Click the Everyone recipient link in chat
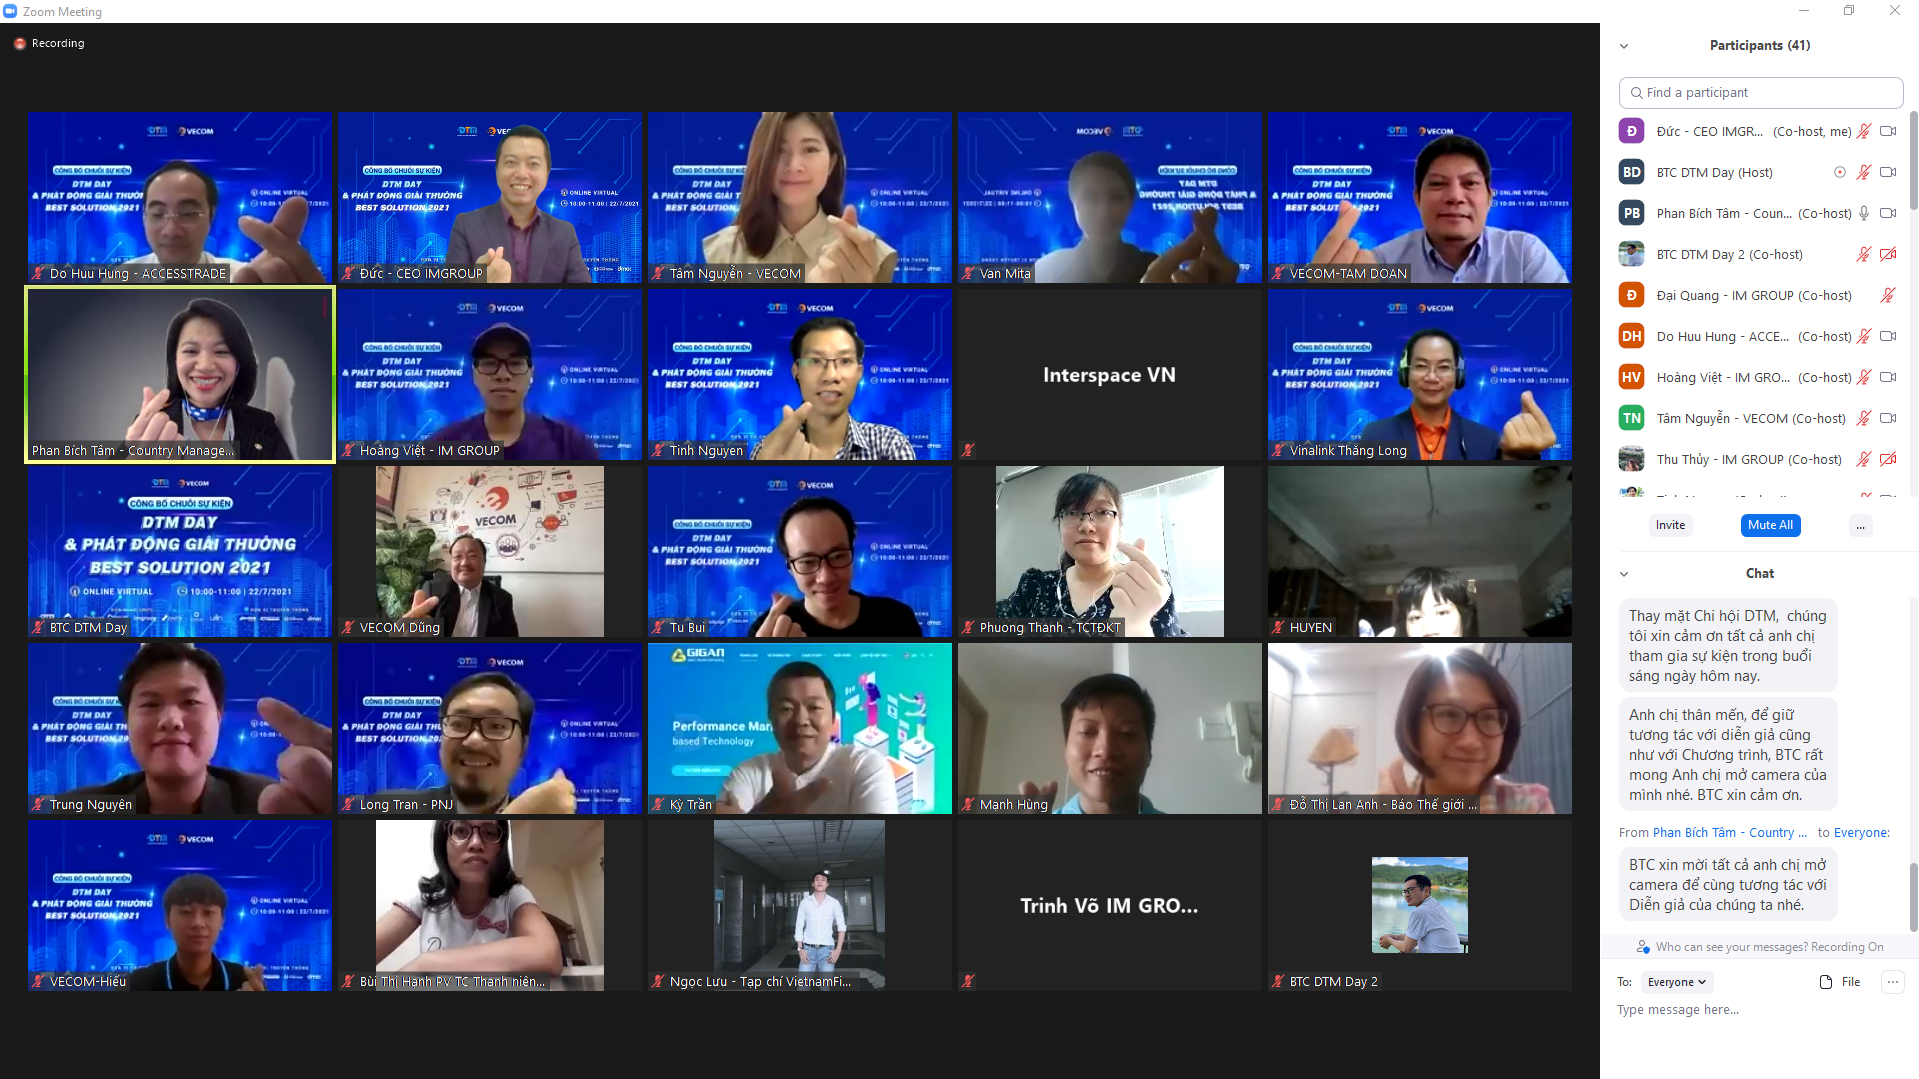Viewport: 1919px width, 1079px height. [1861, 833]
